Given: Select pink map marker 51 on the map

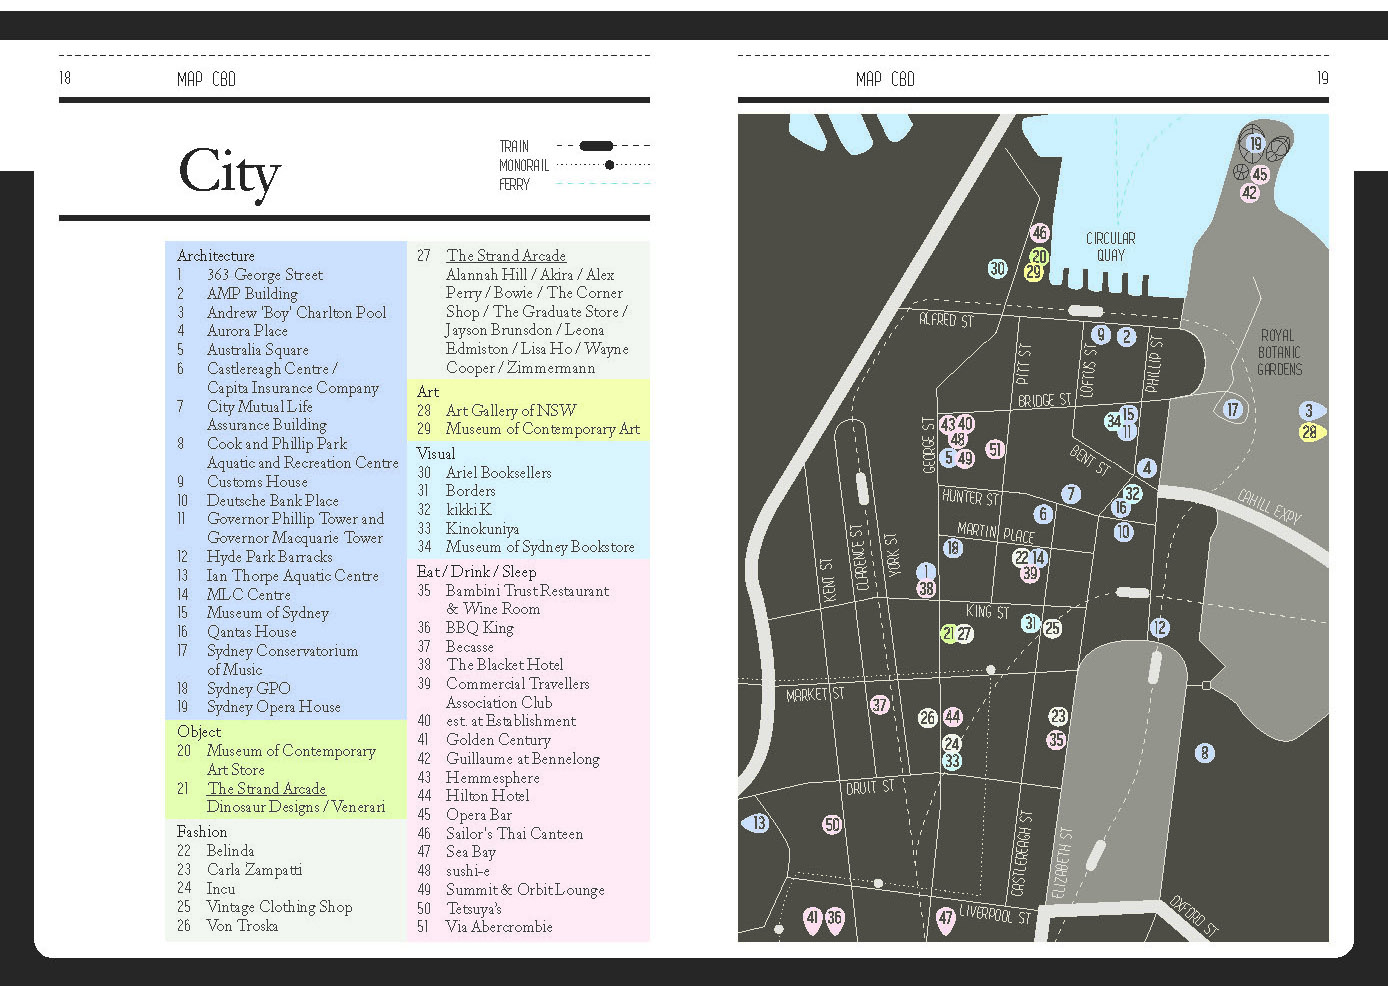Looking at the screenshot, I should [995, 450].
